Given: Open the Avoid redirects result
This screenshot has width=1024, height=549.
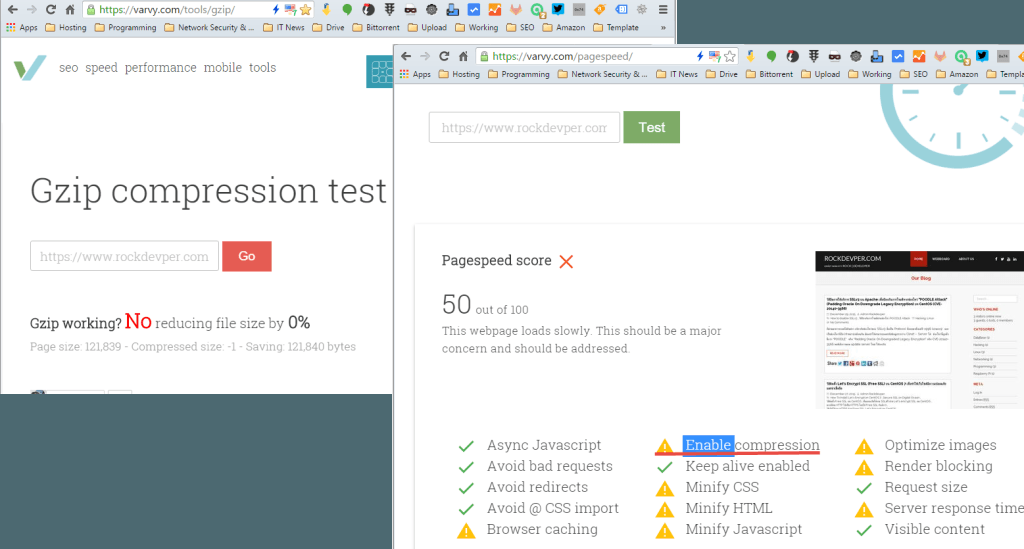Looking at the screenshot, I should tap(537, 488).
